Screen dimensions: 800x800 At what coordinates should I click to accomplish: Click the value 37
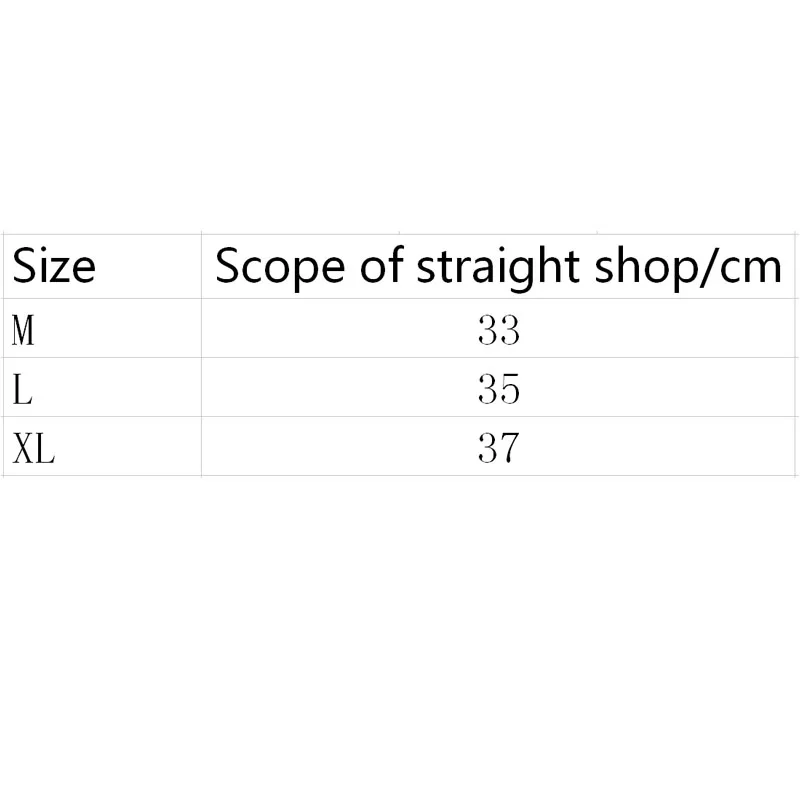tap(499, 447)
